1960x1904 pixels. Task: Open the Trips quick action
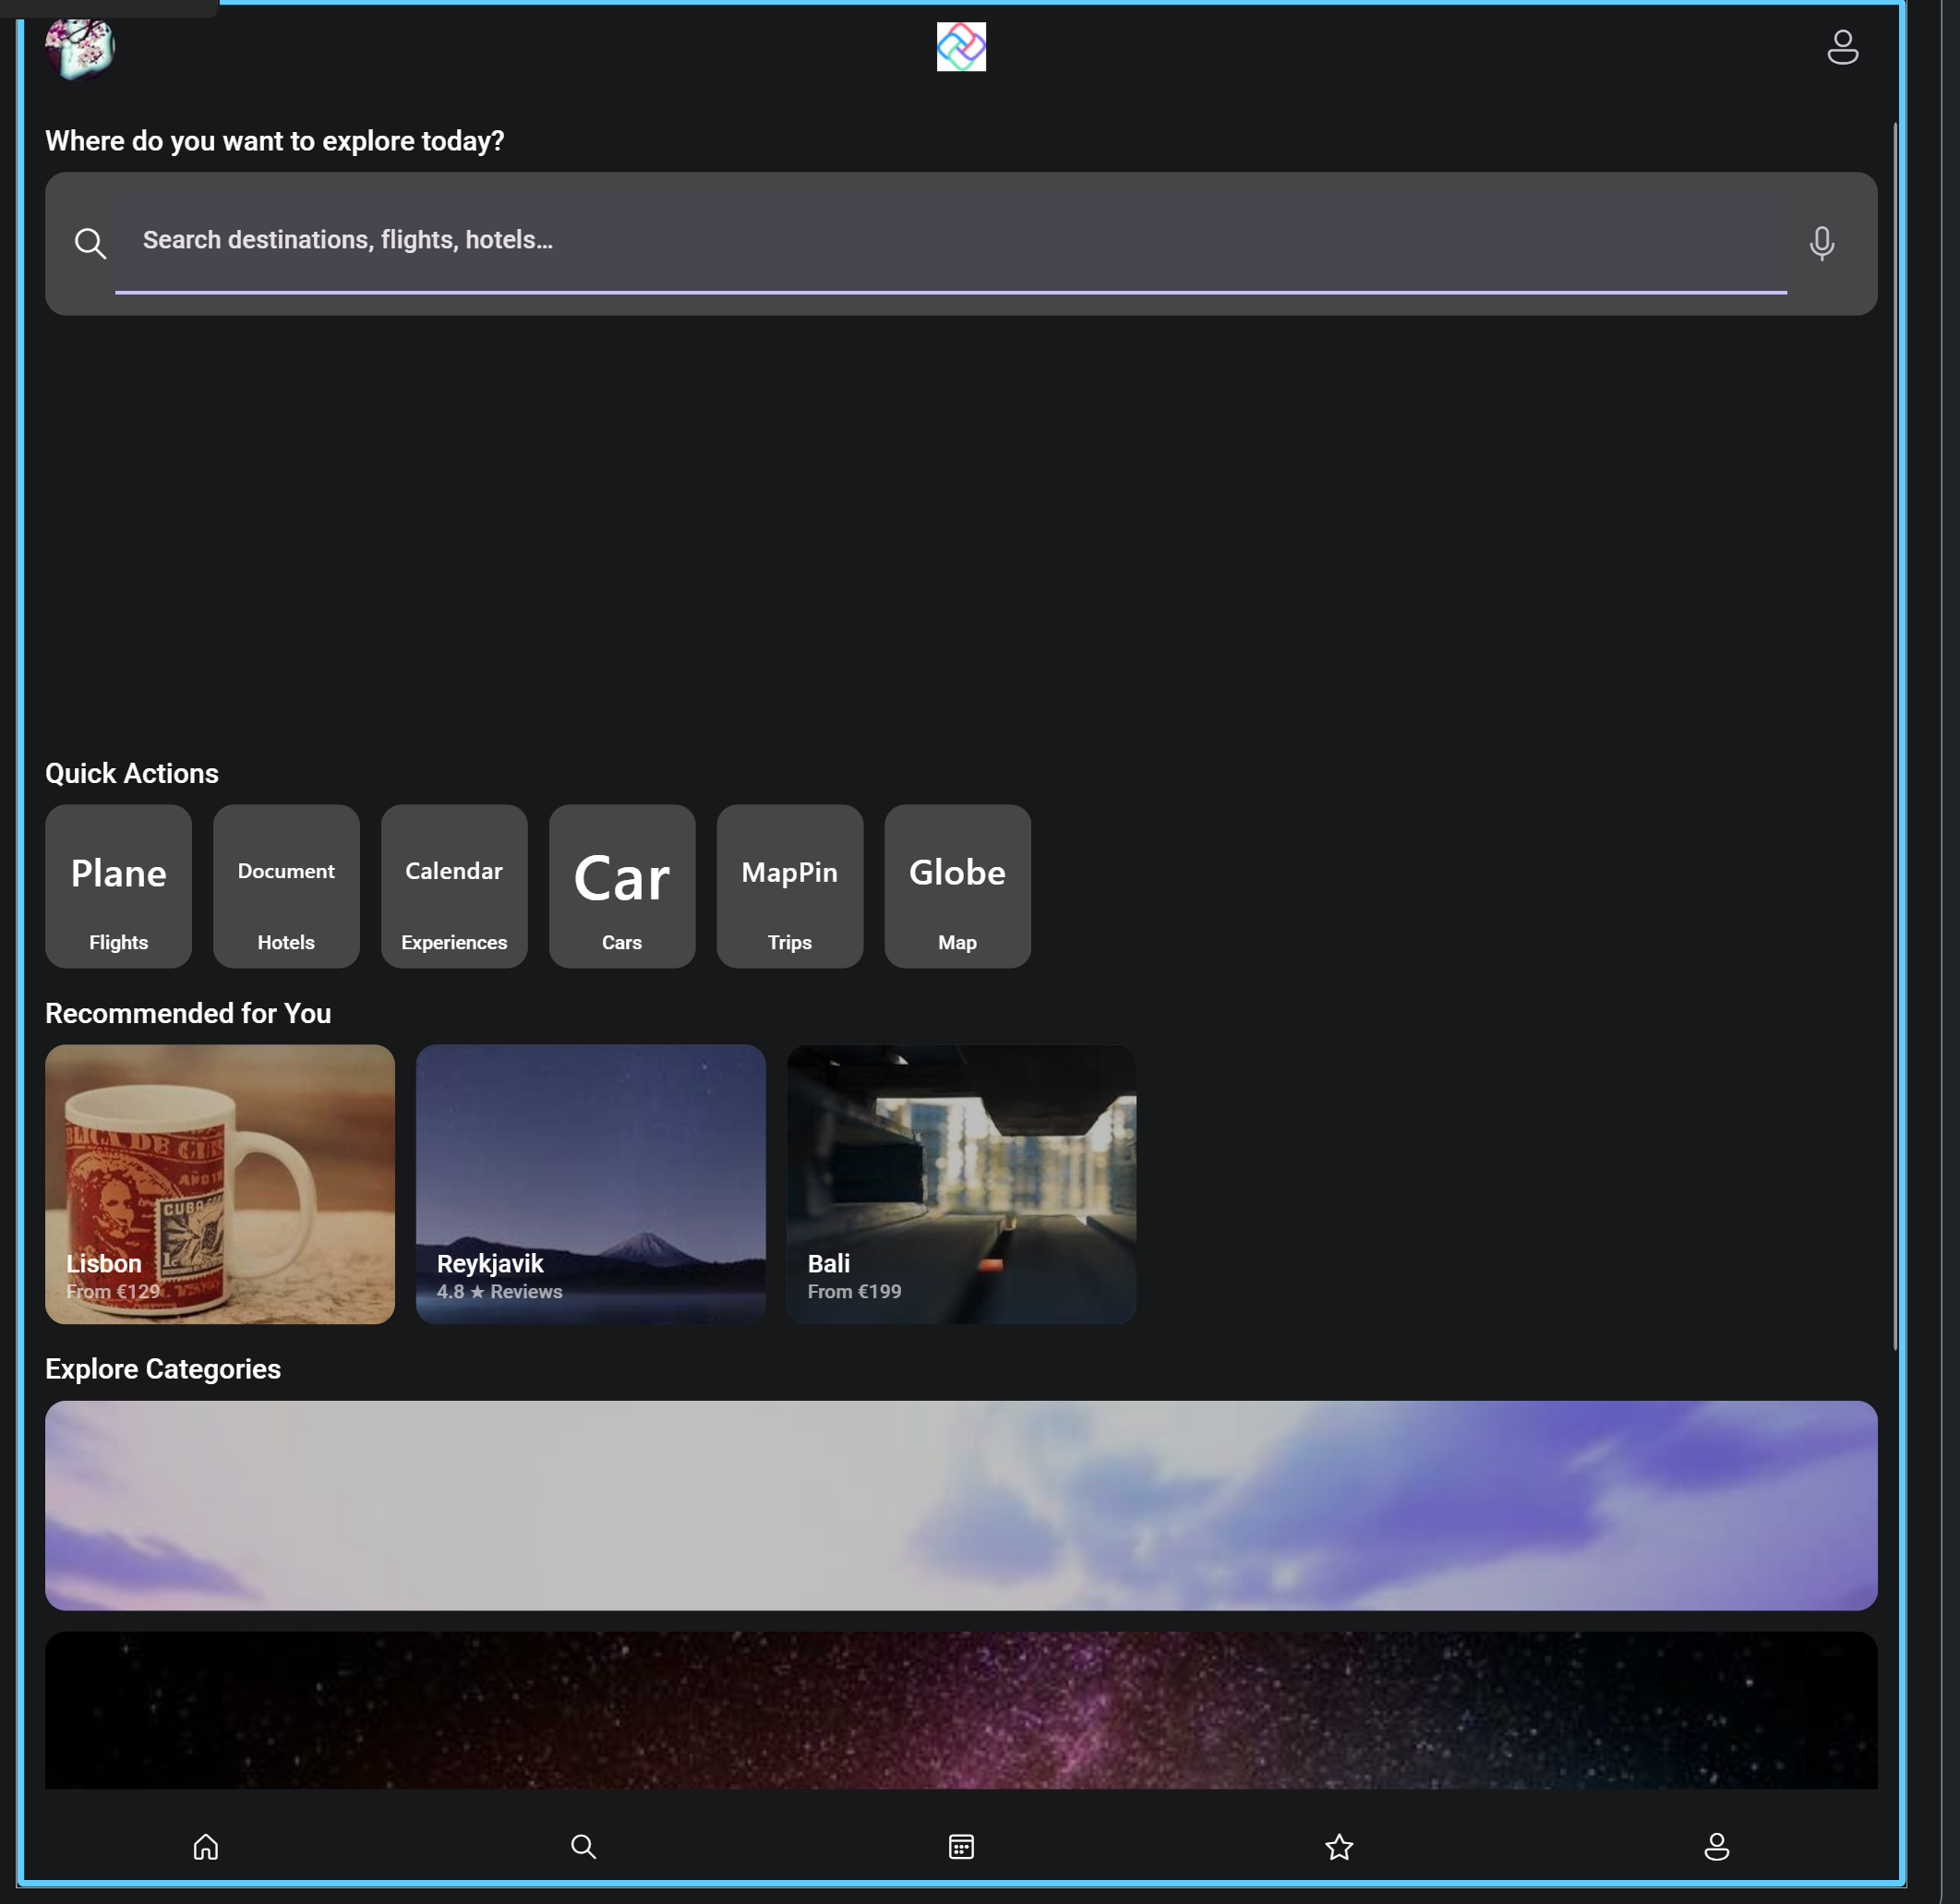coord(789,886)
